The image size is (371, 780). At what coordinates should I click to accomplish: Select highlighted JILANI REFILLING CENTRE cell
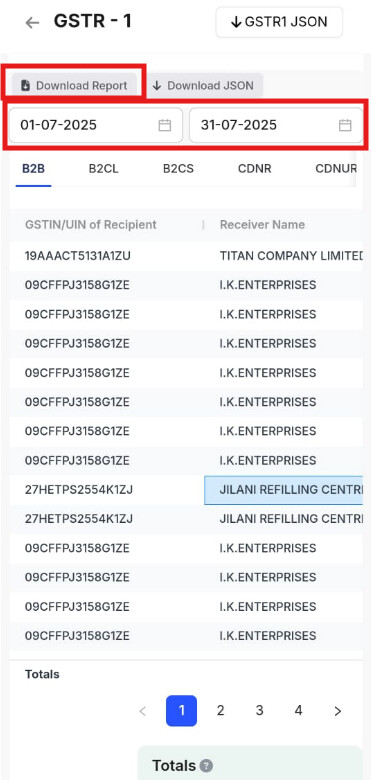click(x=283, y=489)
